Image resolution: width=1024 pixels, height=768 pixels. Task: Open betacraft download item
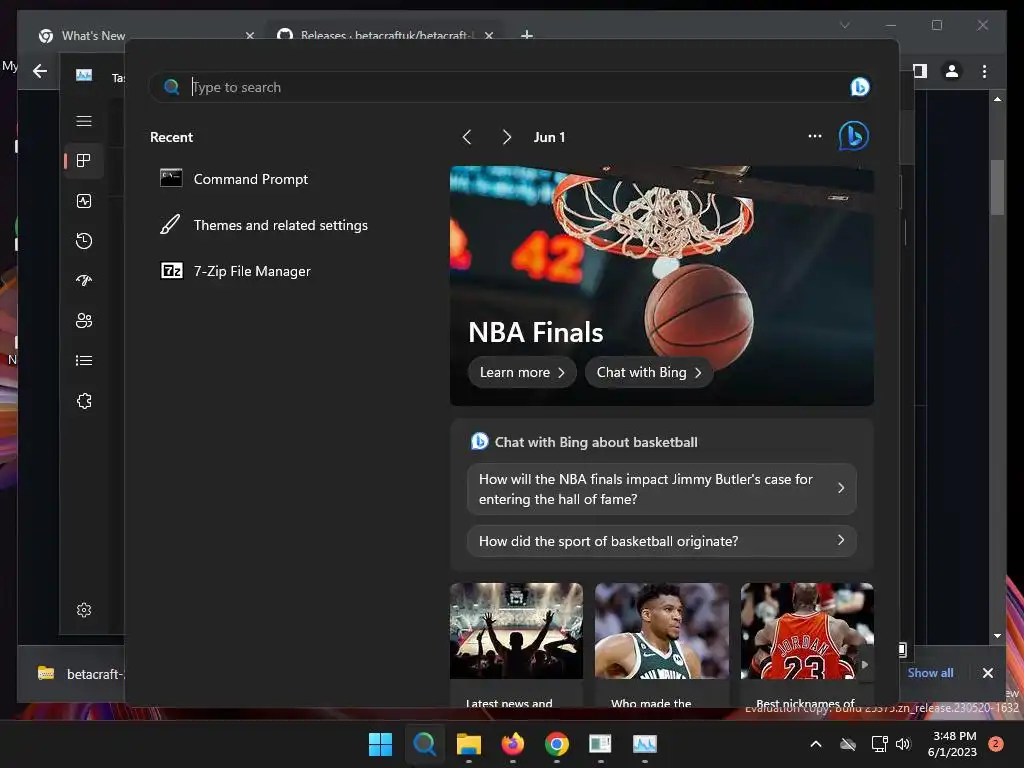click(x=78, y=673)
